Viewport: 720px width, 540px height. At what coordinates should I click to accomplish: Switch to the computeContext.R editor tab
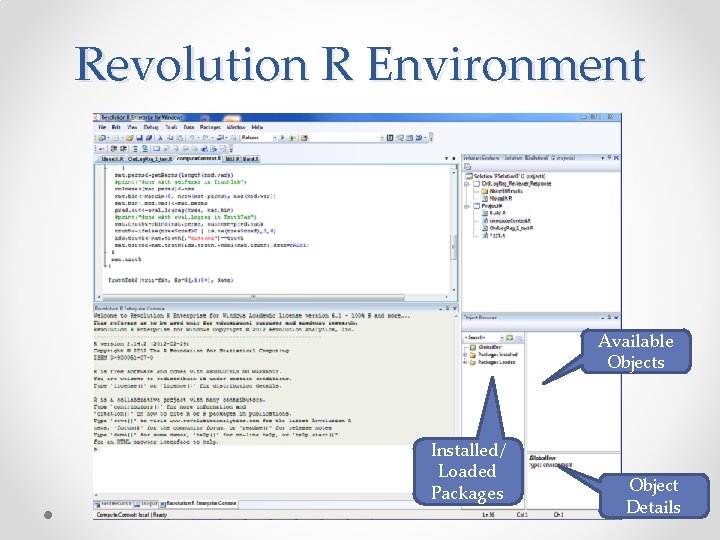point(198,158)
